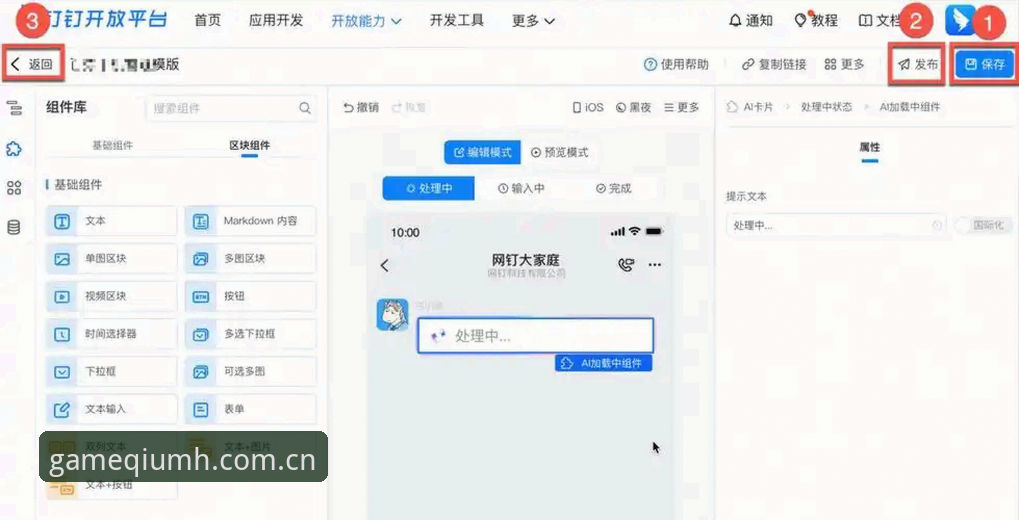Select the 多图区块 component
This screenshot has width=1019, height=520.
pyautogui.click(x=251, y=259)
